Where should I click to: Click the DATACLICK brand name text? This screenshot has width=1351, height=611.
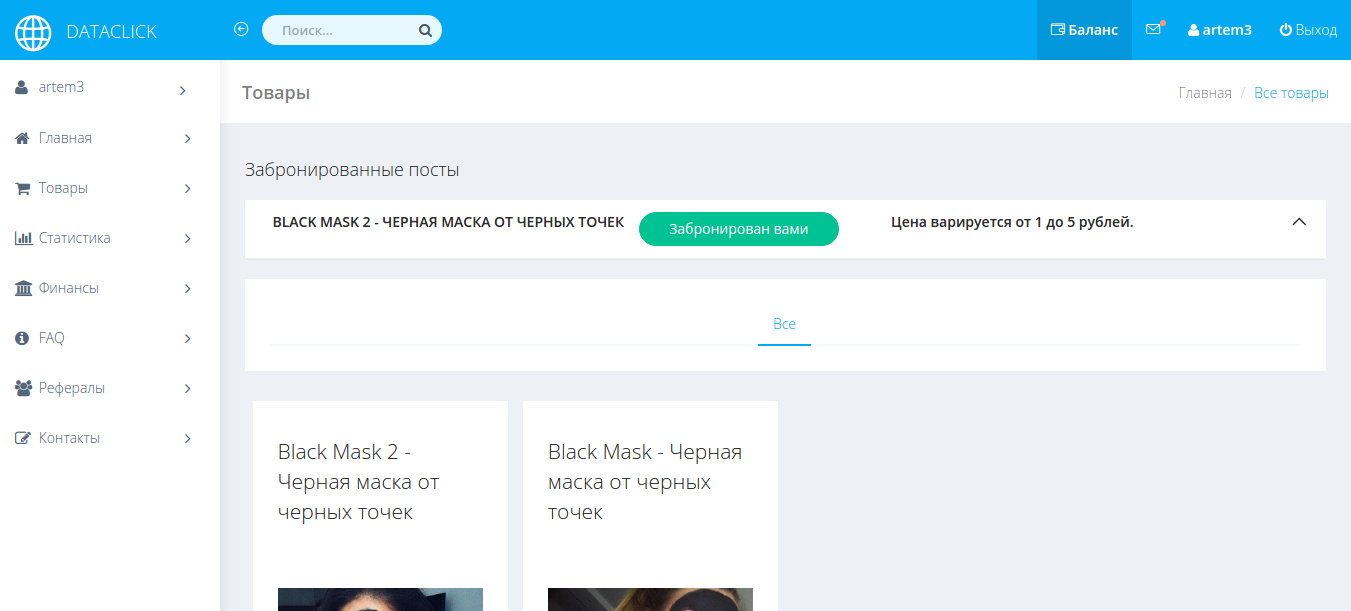tap(111, 32)
